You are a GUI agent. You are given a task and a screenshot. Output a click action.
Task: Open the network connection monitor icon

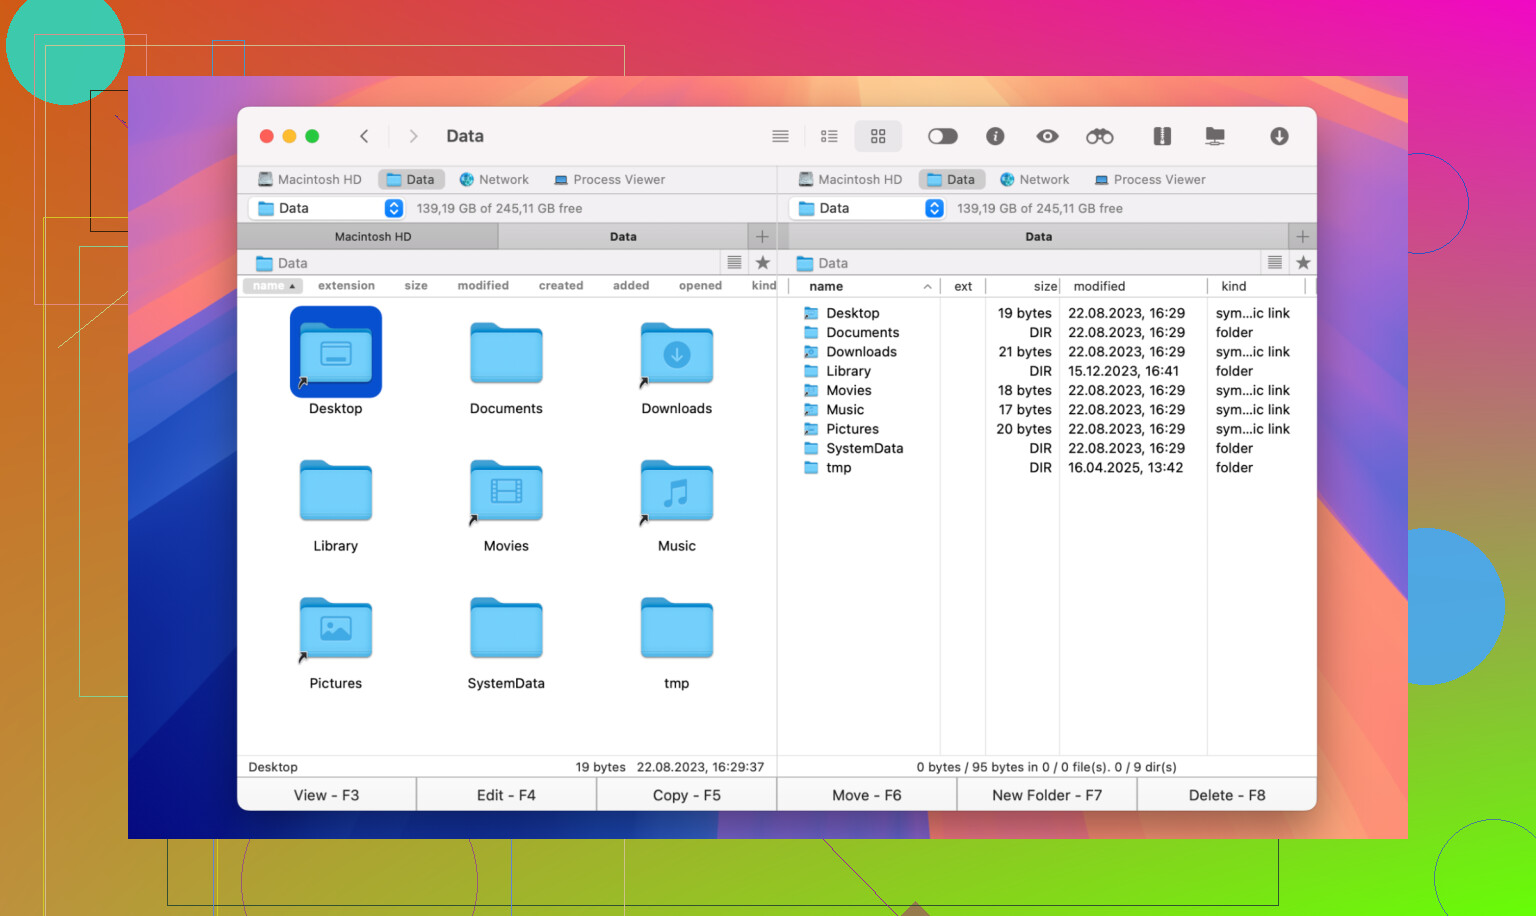click(x=1215, y=136)
